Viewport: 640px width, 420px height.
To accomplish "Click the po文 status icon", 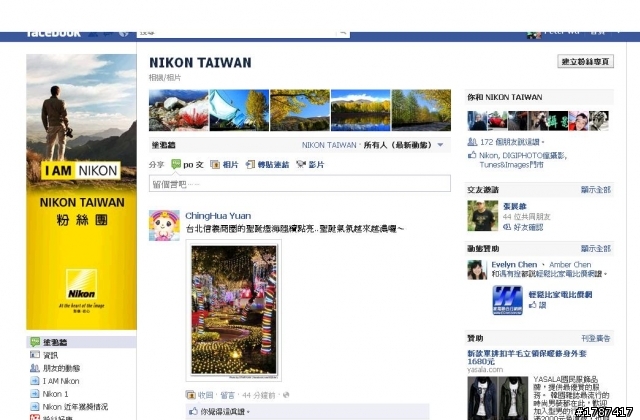I will (176, 164).
